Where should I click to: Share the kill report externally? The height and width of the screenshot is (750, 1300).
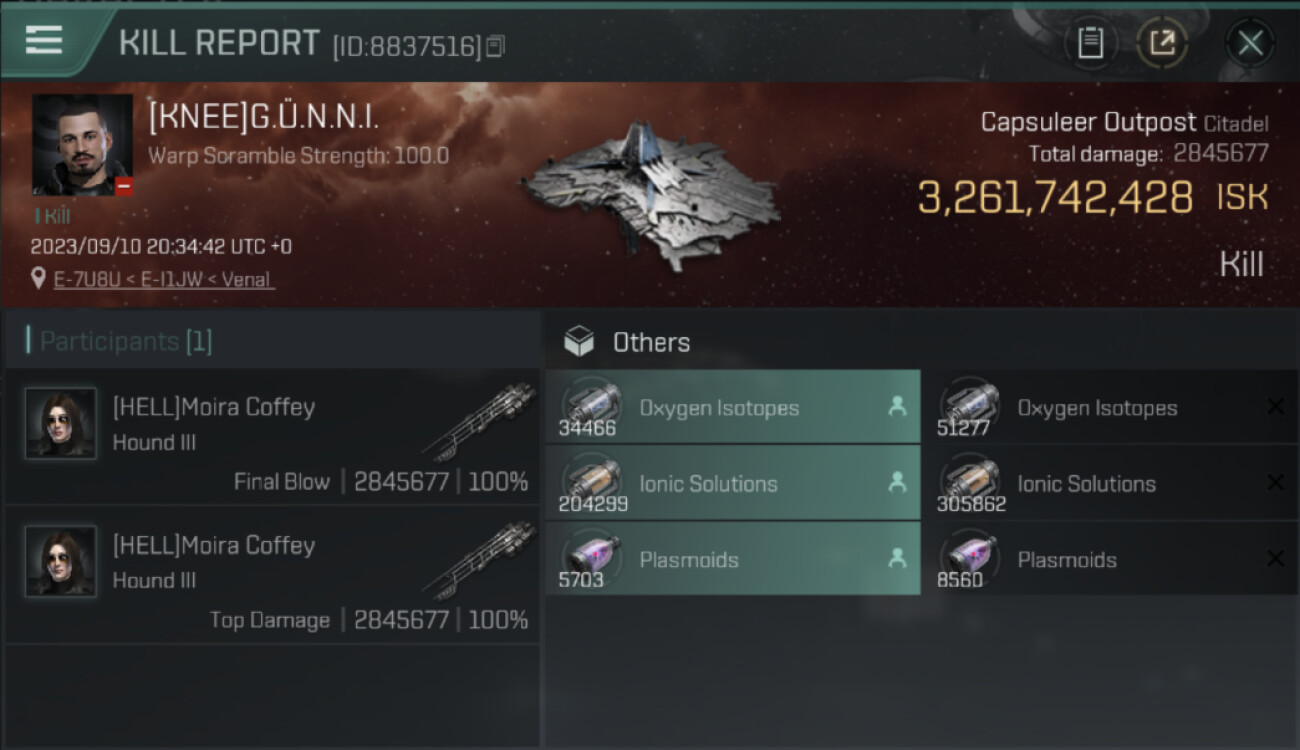click(x=1161, y=43)
